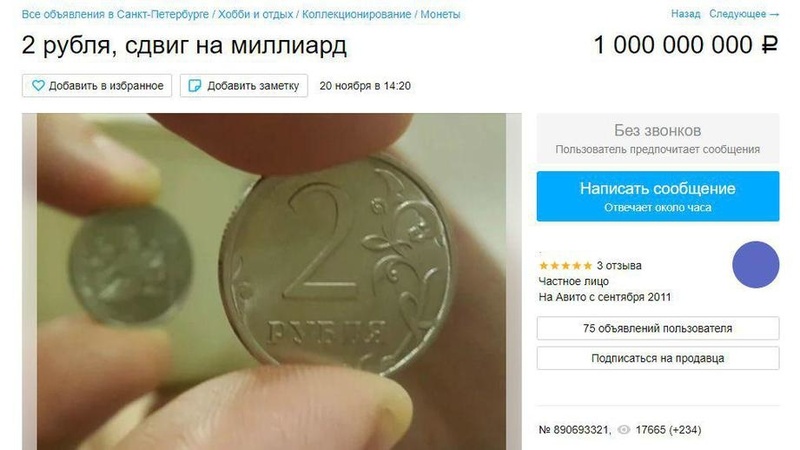This screenshot has width=800, height=450.
Task: Open the seller's purple avatar
Action: [756, 265]
